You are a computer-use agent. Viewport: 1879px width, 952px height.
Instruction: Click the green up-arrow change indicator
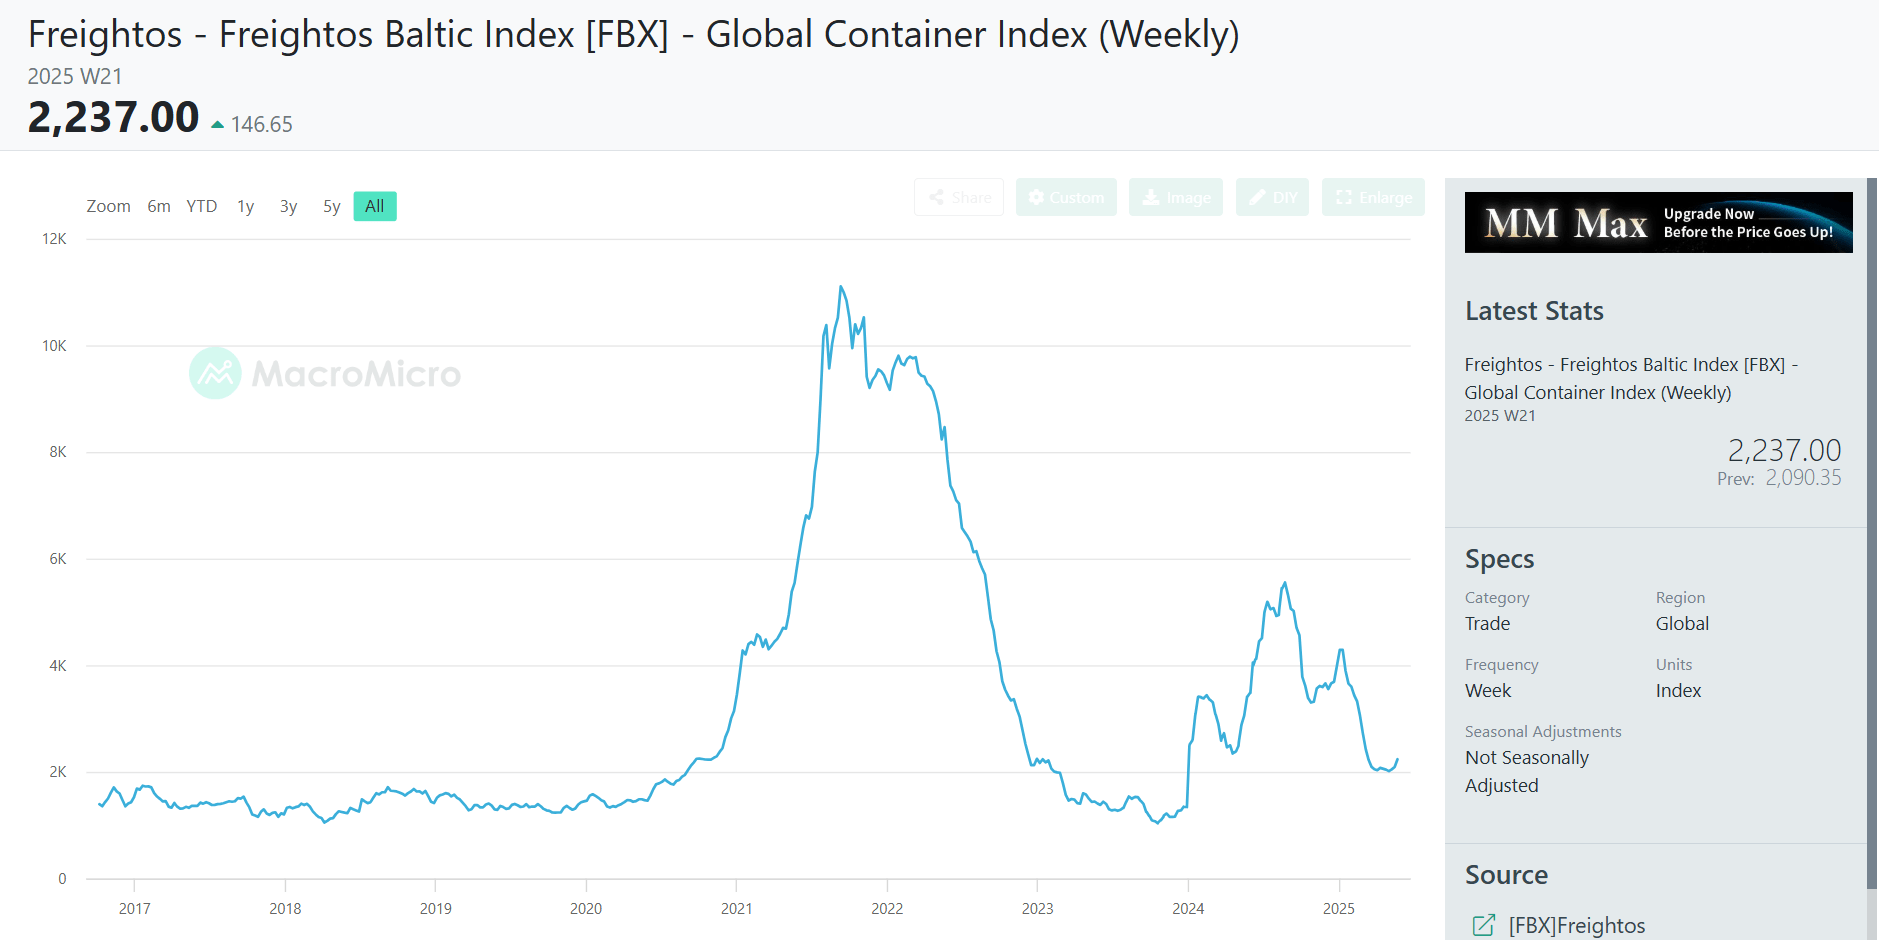(x=216, y=122)
